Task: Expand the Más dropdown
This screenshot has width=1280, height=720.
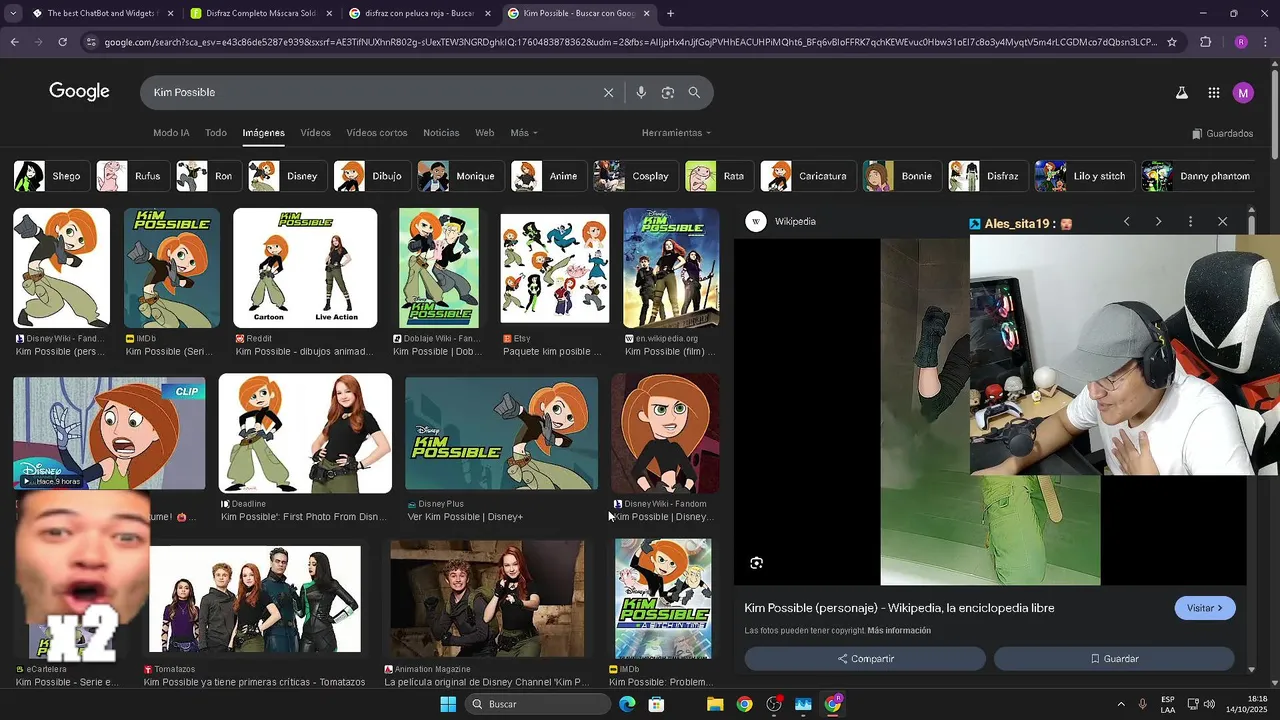Action: [x=524, y=133]
